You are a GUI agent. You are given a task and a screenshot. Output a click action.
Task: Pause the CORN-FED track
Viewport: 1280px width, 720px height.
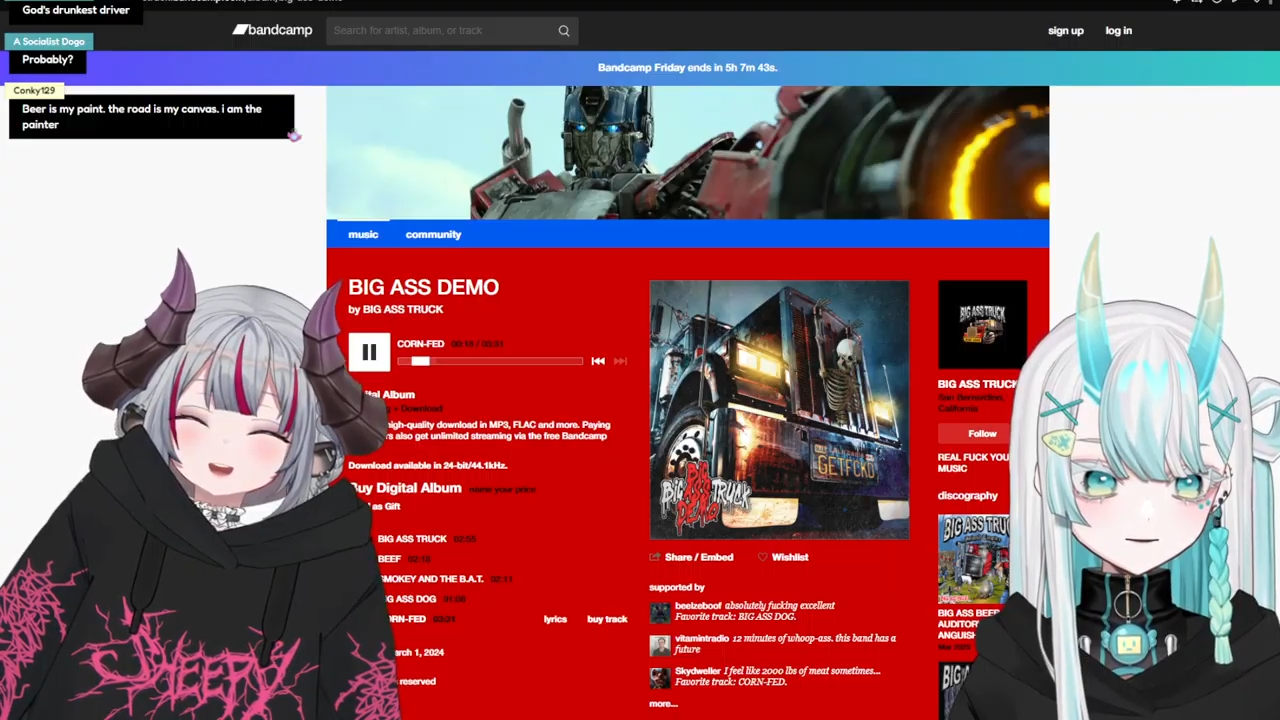(x=369, y=352)
